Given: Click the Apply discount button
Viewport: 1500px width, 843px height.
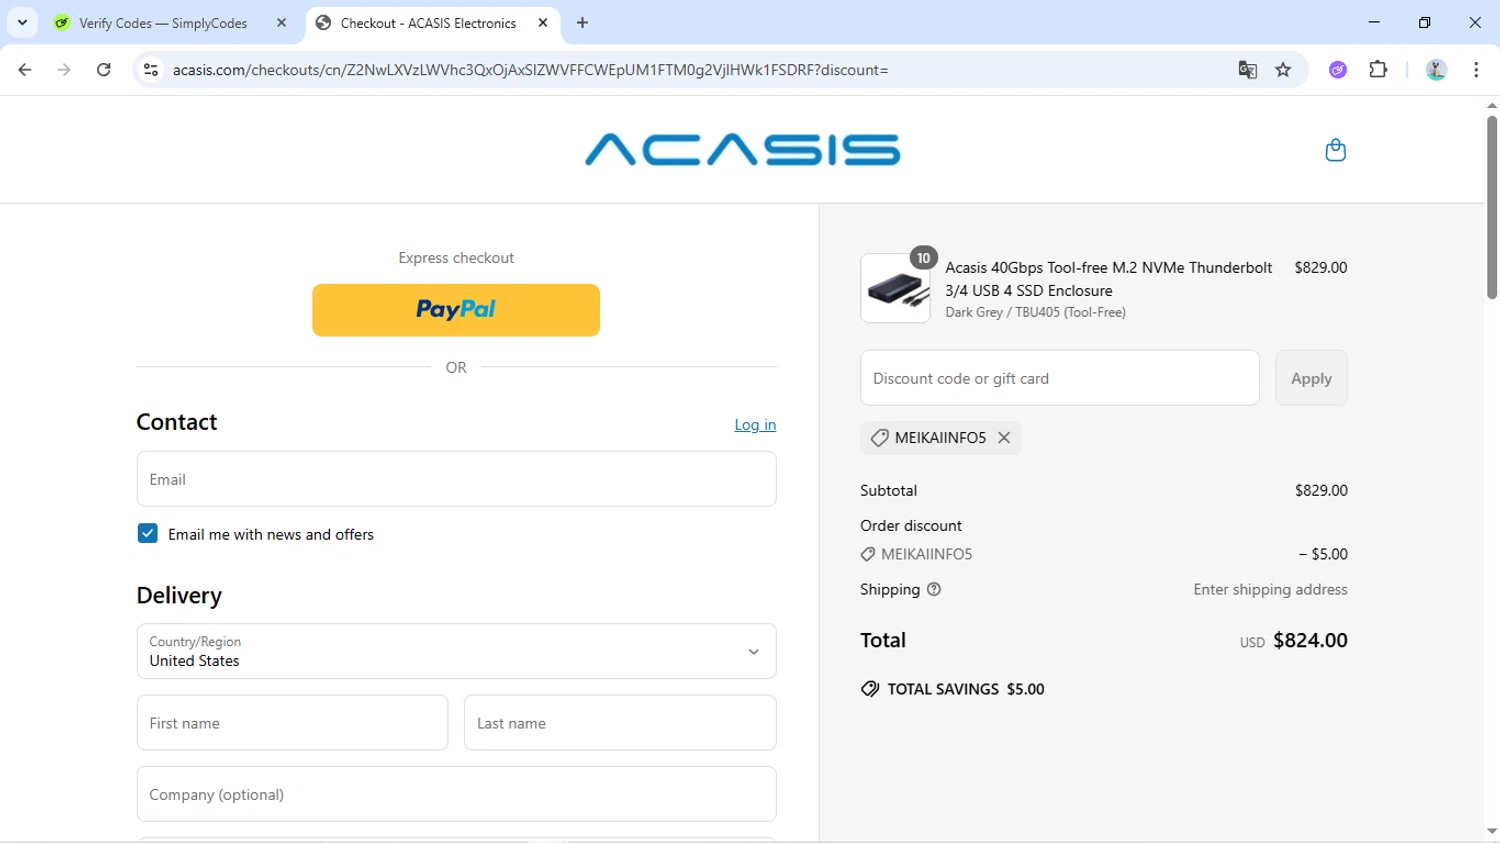Looking at the screenshot, I should click(1311, 378).
